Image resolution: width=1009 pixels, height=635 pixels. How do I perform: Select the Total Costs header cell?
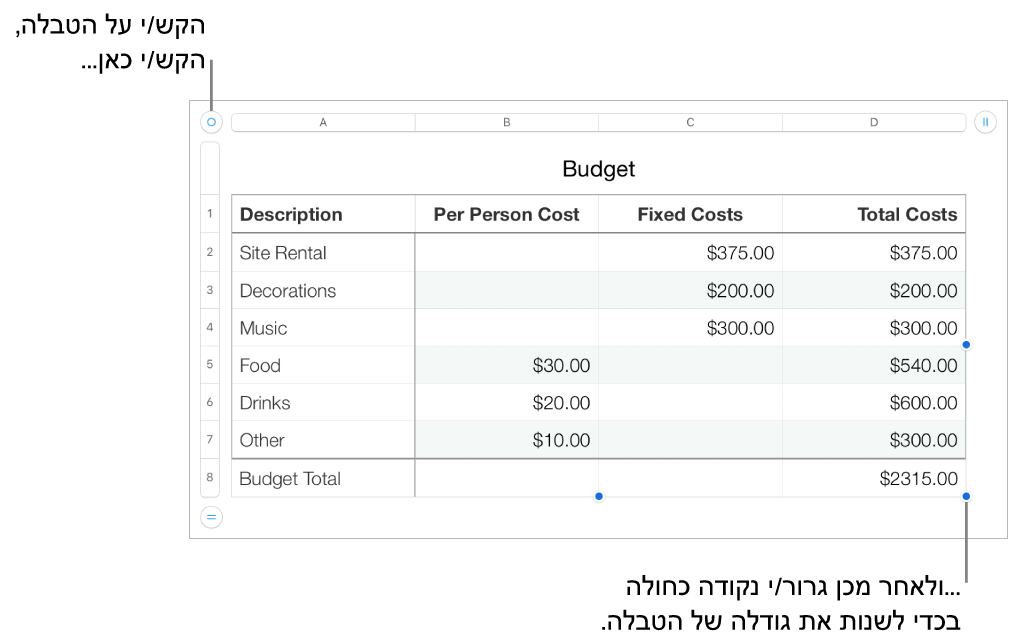pyautogui.click(x=874, y=214)
